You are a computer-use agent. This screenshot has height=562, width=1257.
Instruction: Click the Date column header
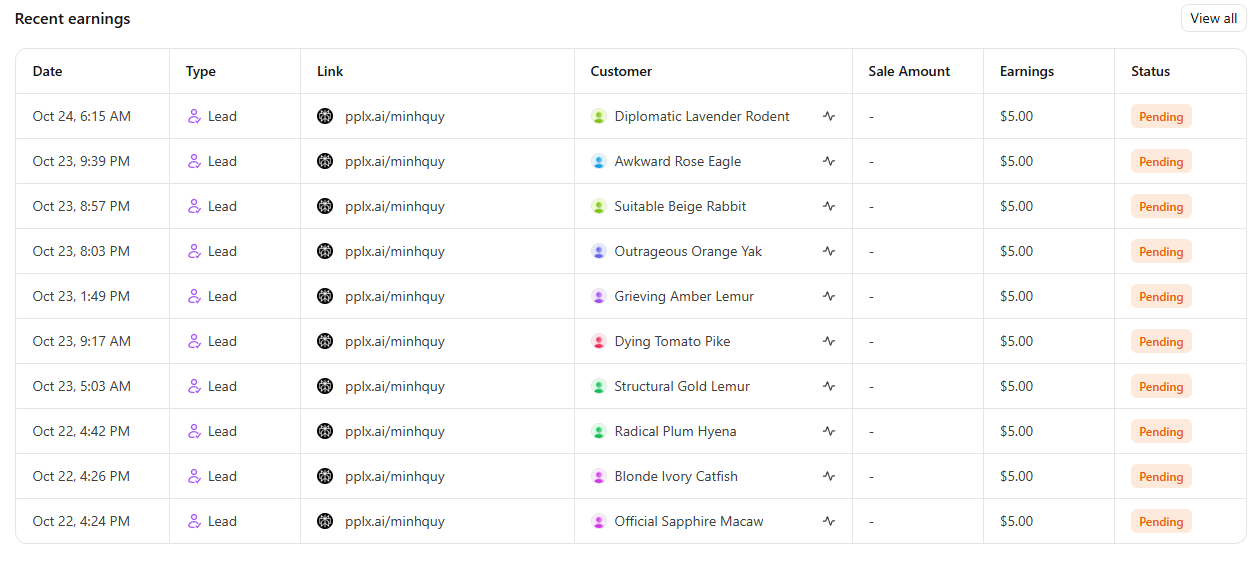(47, 71)
